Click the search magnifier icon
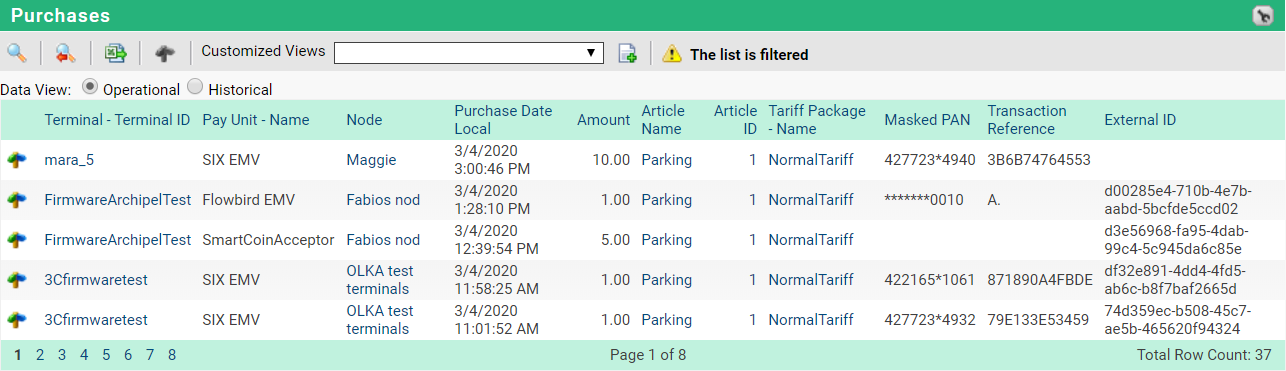Viewport: 1286px width, 371px height. [x=16, y=53]
